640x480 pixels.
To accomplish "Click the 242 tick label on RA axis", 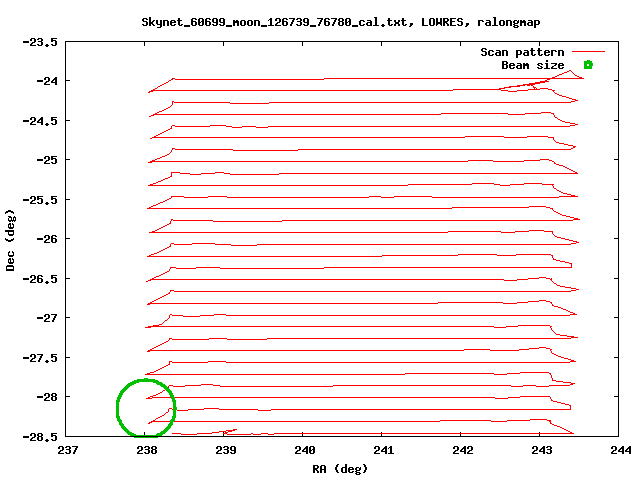I will point(462,451).
